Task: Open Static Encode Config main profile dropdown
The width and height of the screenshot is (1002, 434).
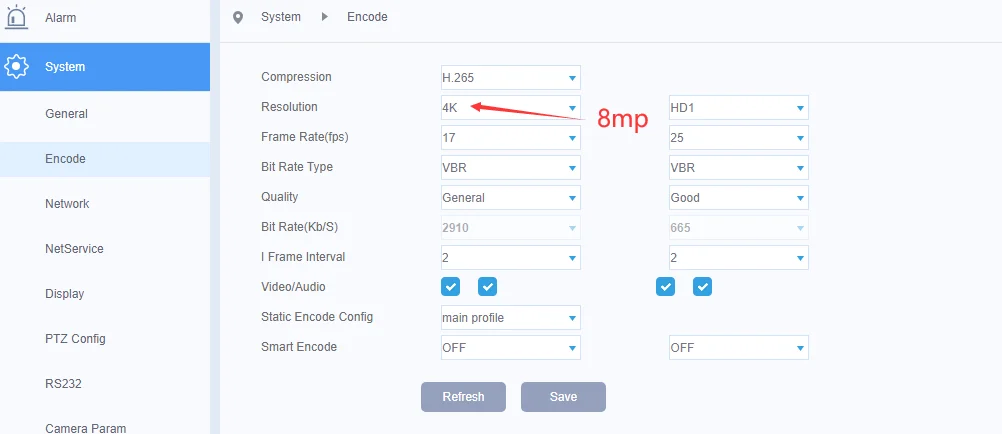Action: (511, 318)
